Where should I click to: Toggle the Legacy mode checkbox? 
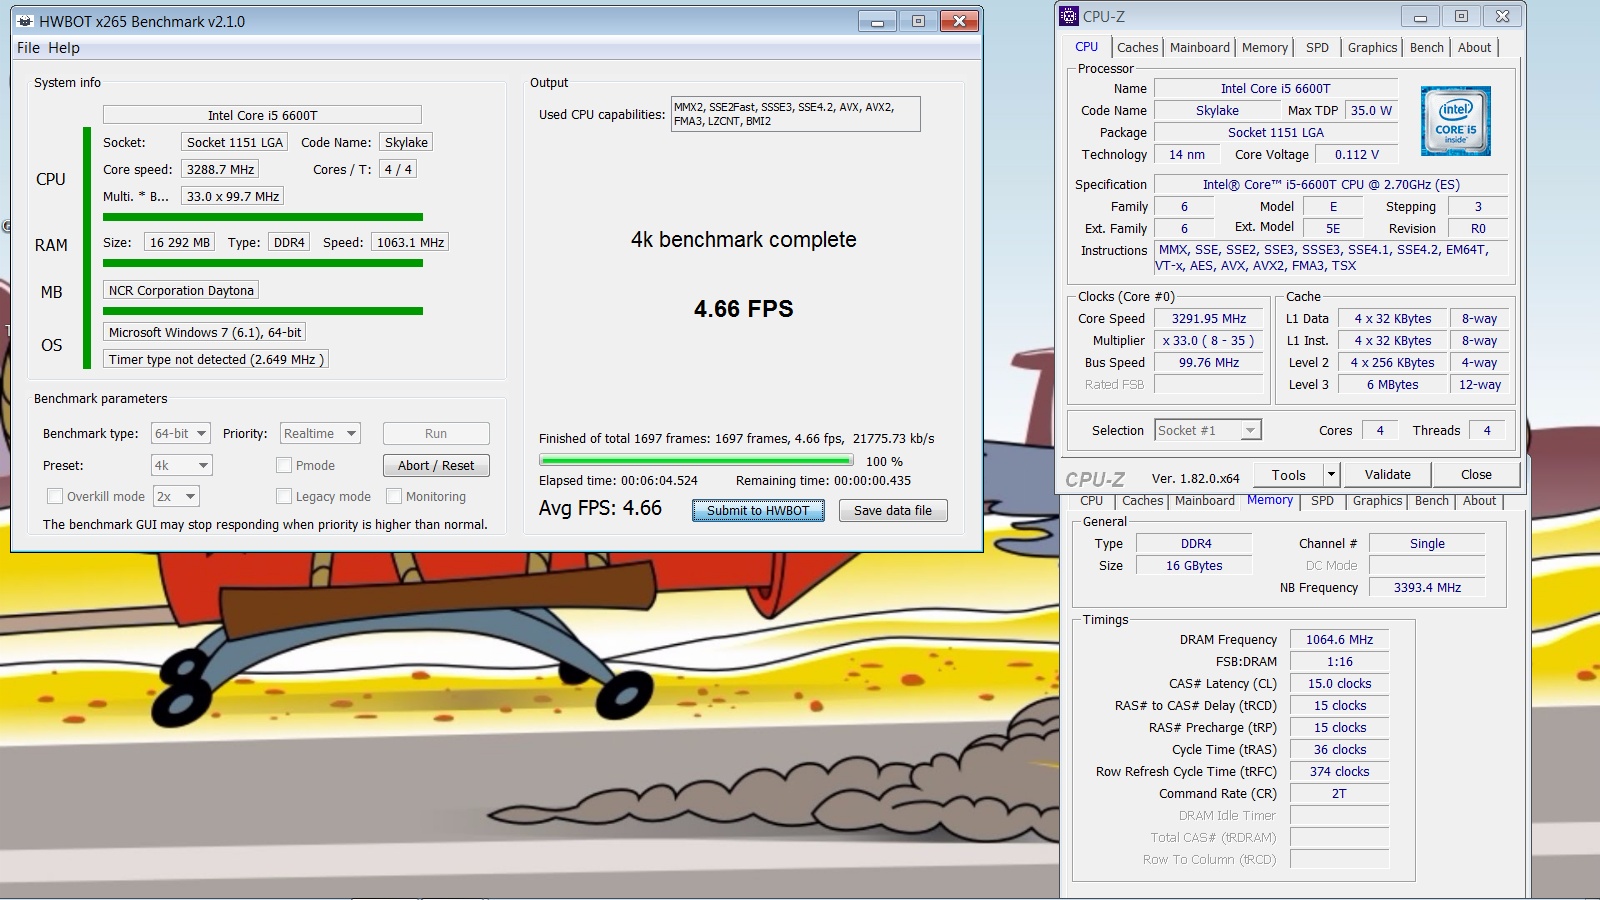[284, 496]
